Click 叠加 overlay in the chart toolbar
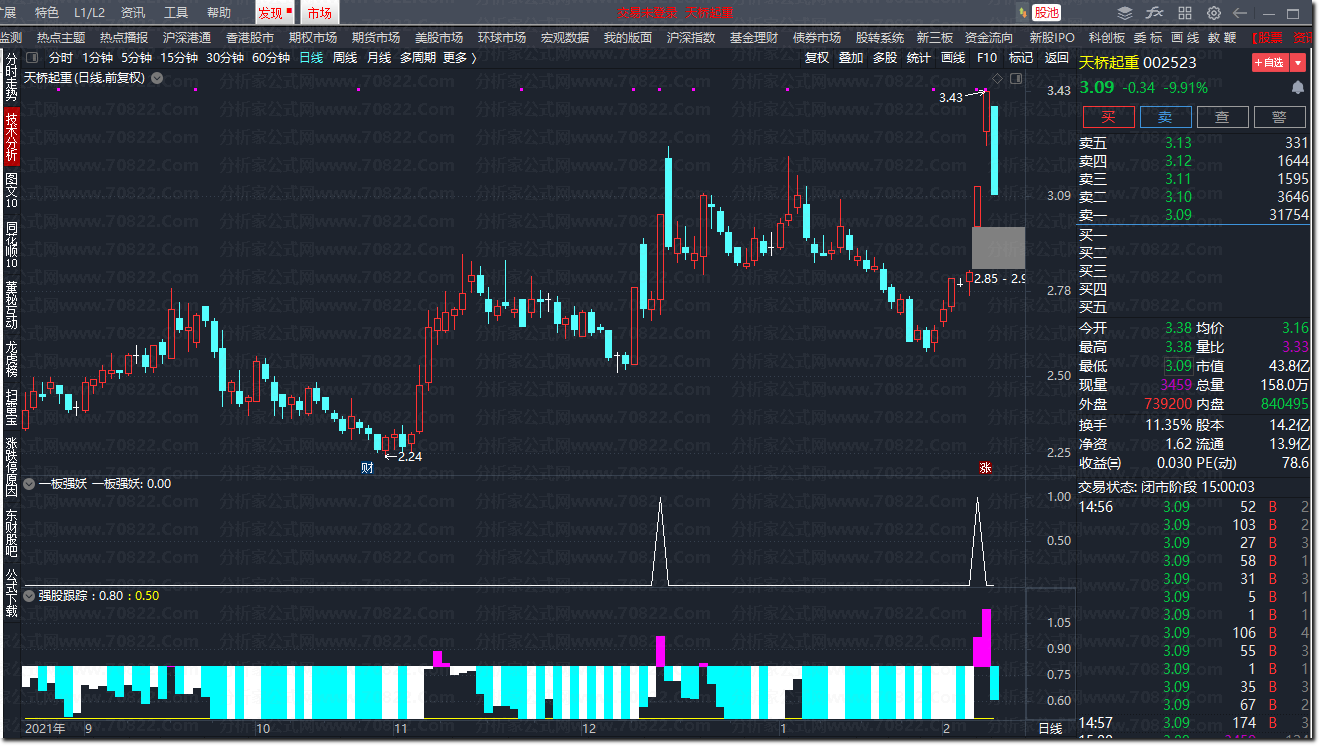 coord(851,58)
